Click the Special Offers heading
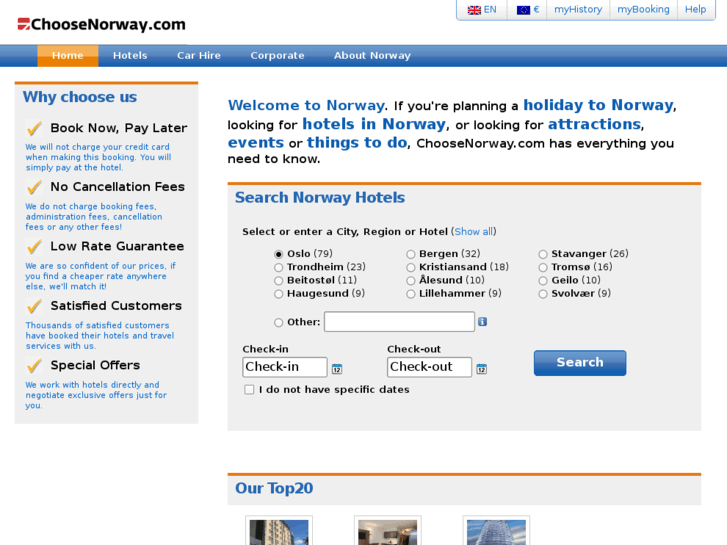This screenshot has width=727, height=545. (95, 365)
